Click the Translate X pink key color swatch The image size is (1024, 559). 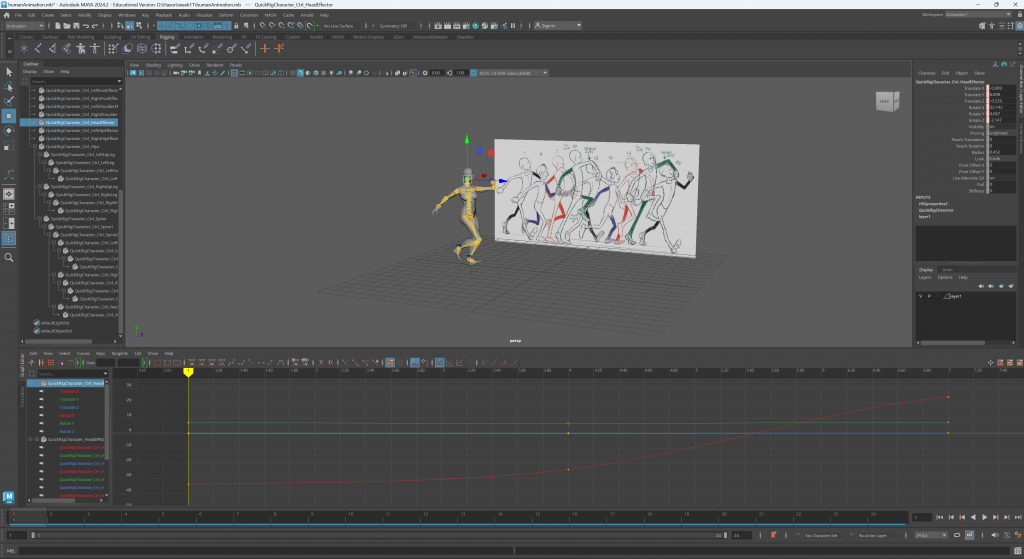(x=987, y=88)
